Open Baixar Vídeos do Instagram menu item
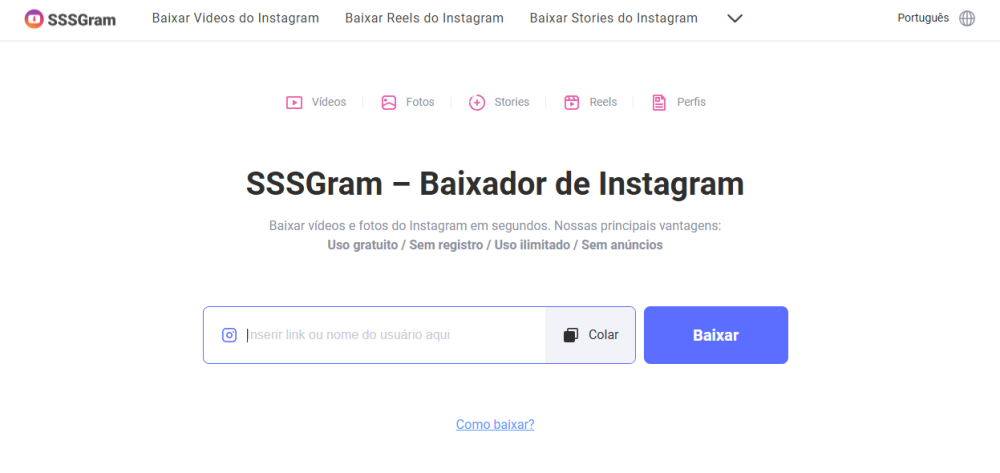Image resolution: width=1000 pixels, height=473 pixels. coord(235,18)
